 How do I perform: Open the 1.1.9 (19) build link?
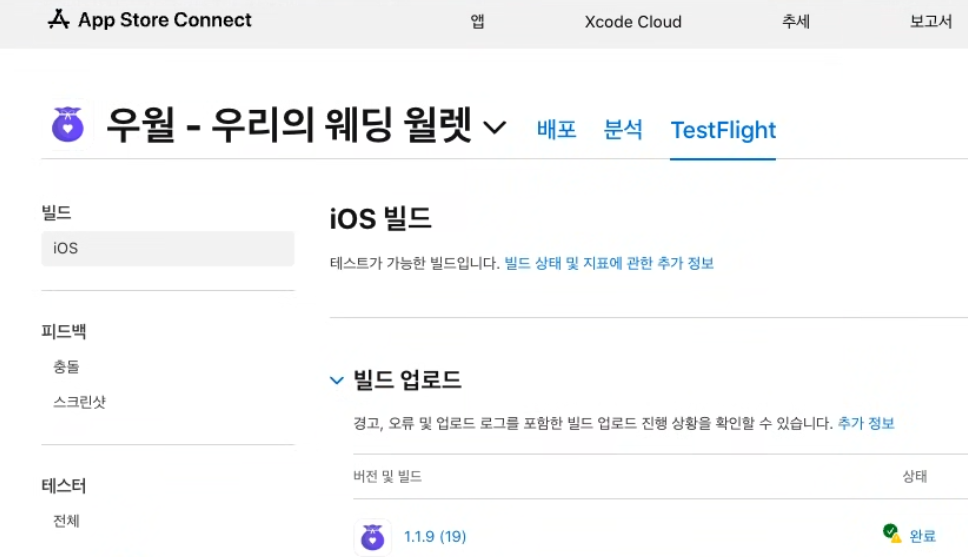tap(435, 537)
